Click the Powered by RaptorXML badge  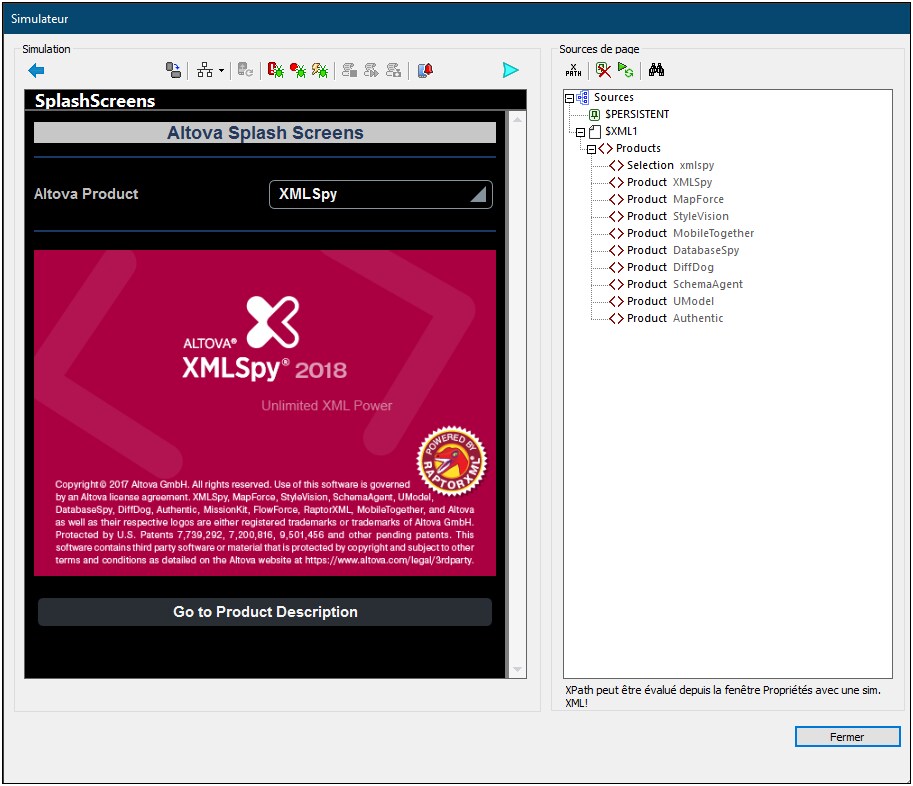coord(452,461)
